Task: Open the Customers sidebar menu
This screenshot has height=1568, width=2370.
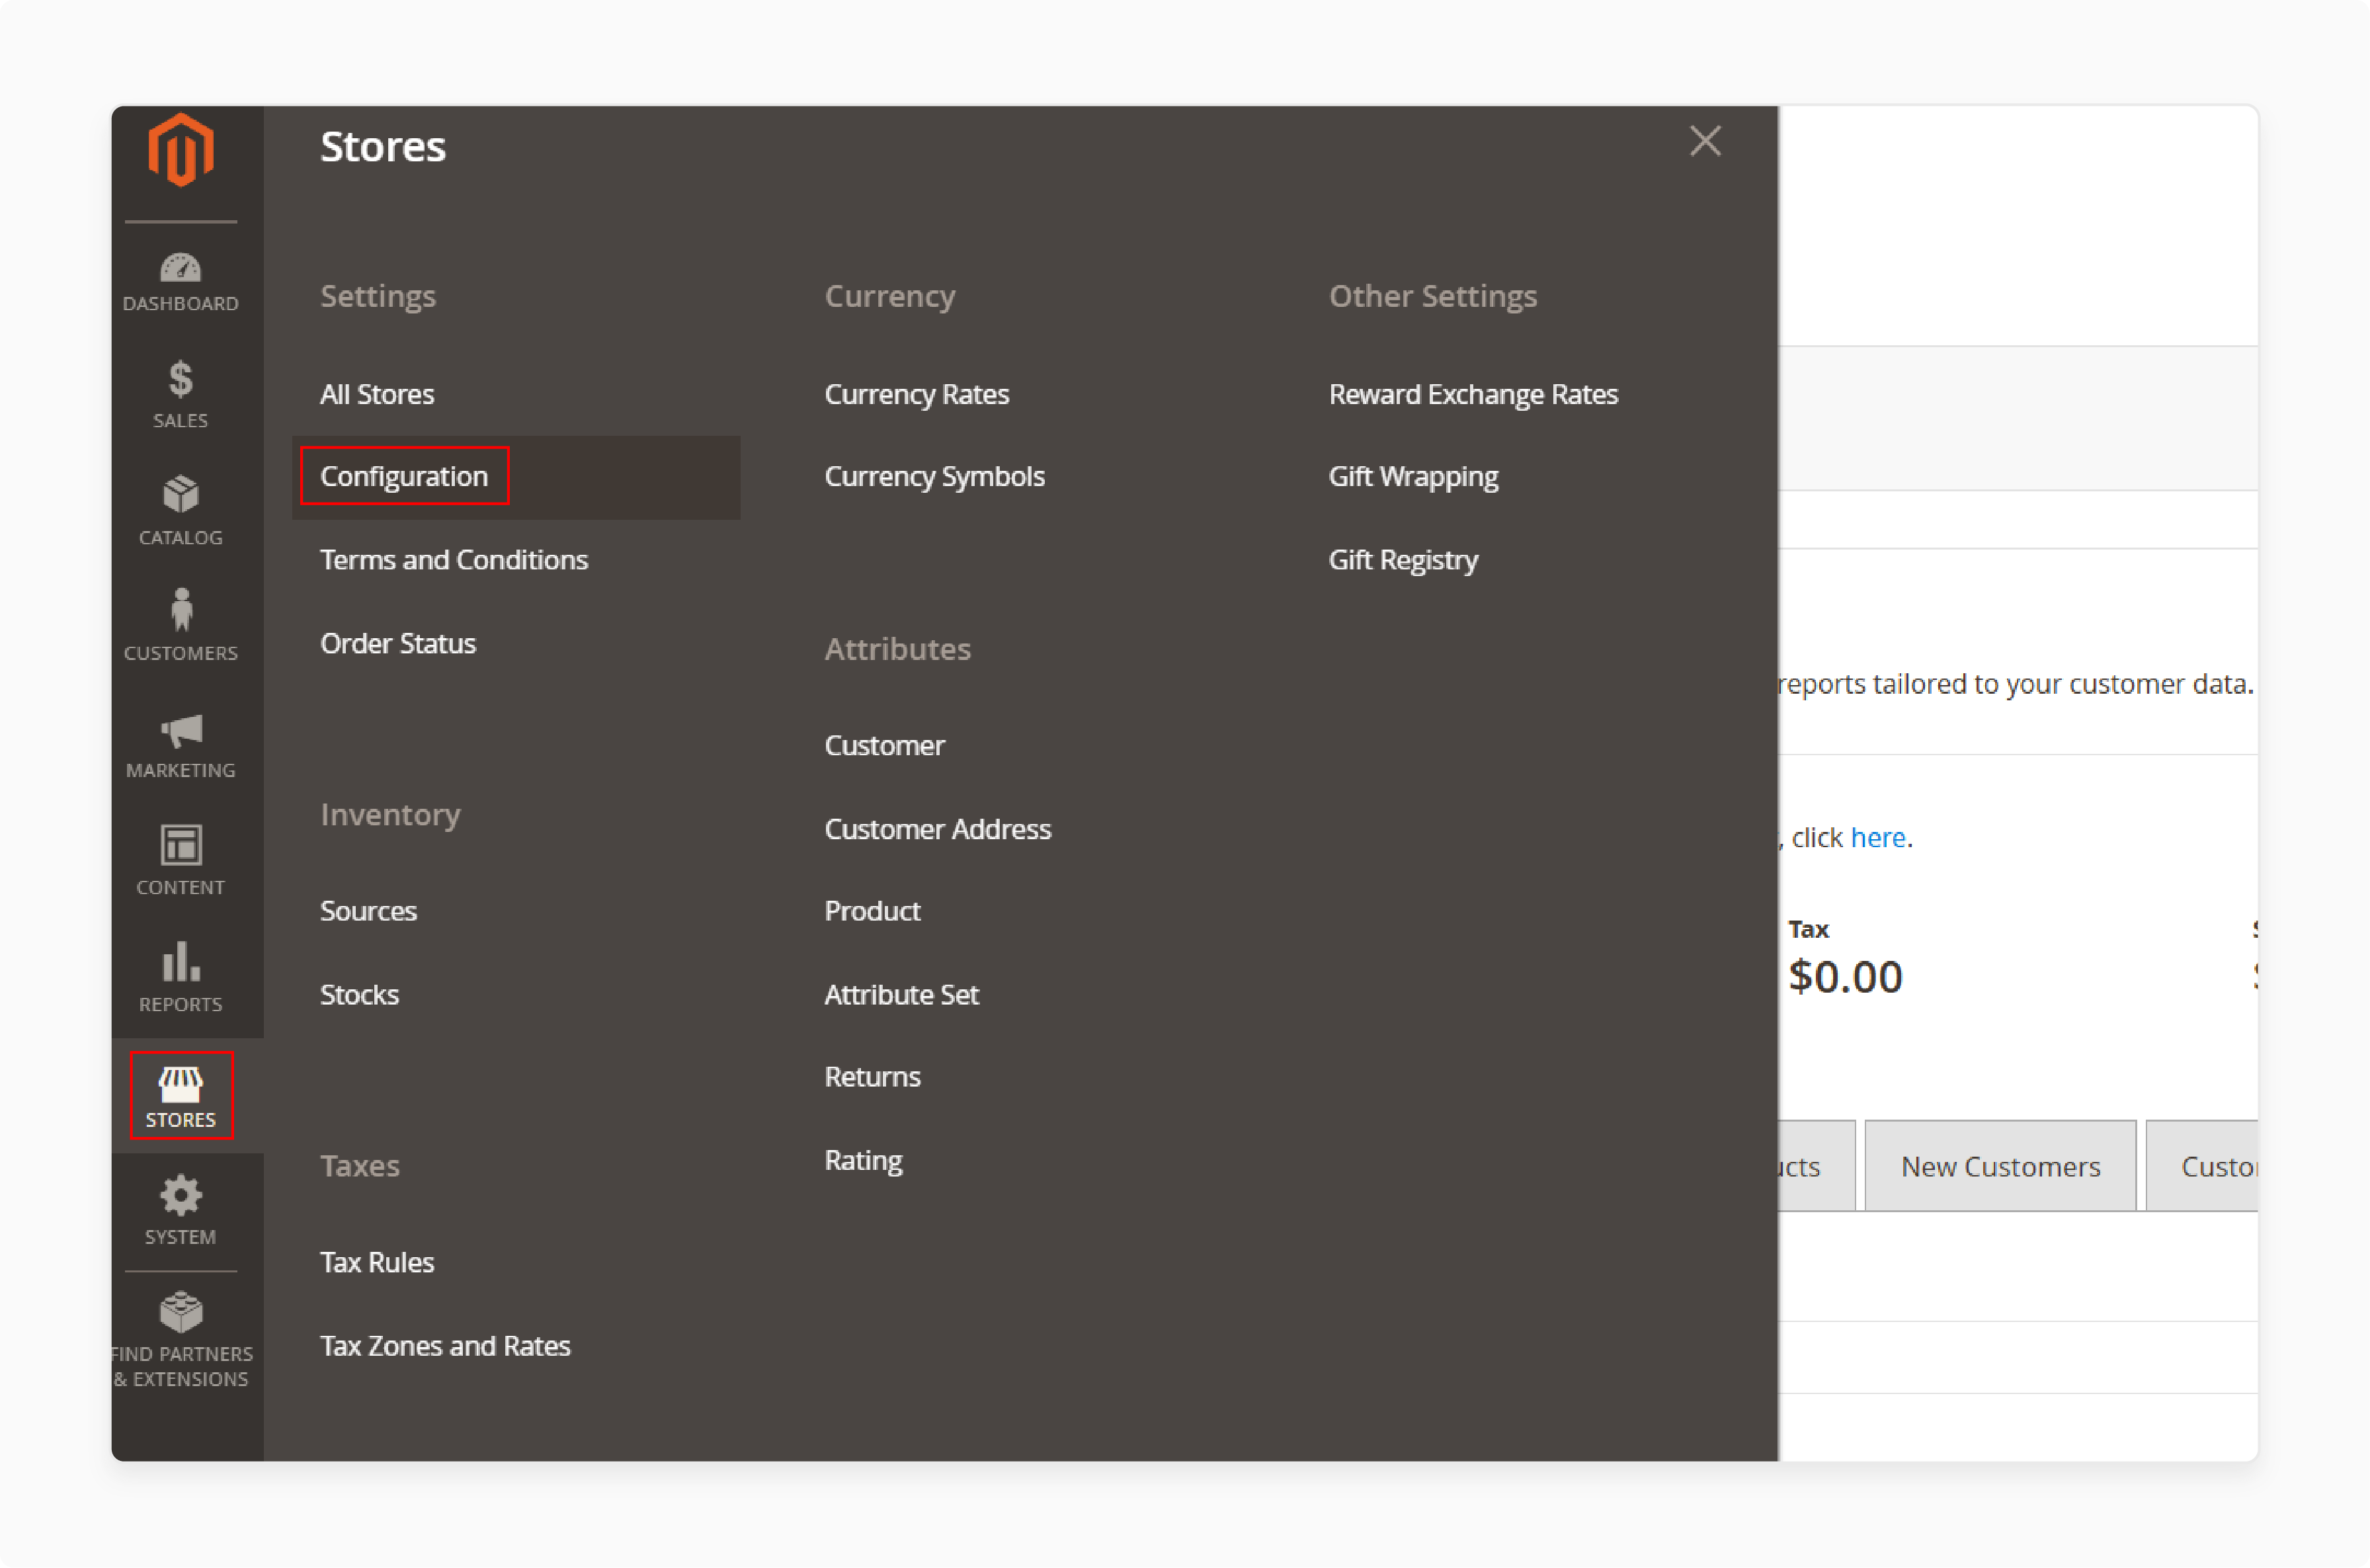Action: pos(181,626)
